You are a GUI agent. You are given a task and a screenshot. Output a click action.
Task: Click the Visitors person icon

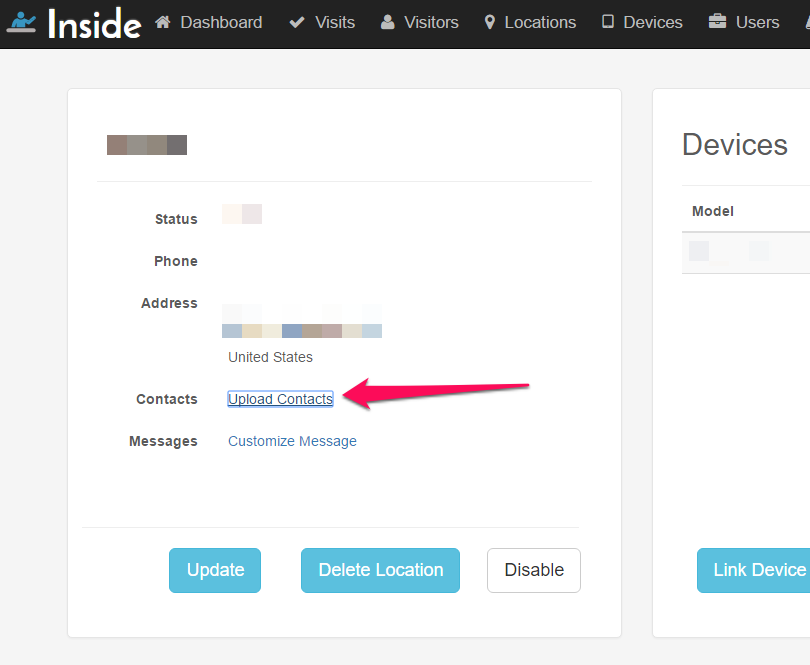387,22
